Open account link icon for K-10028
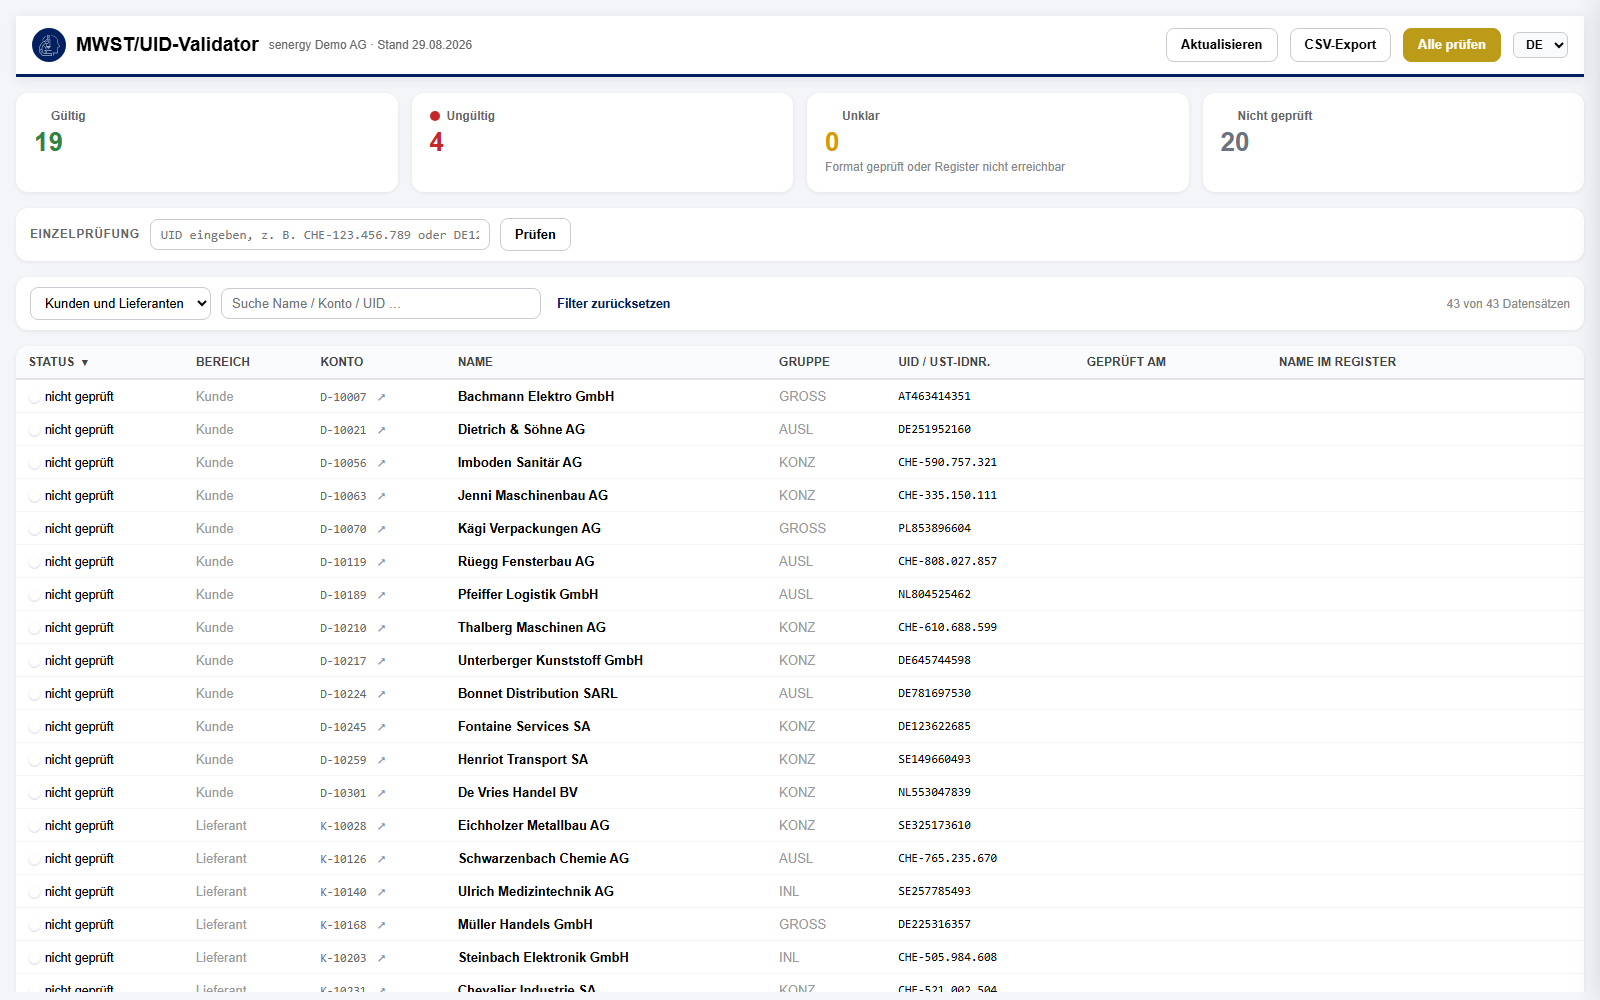1600x1000 pixels. point(381,826)
